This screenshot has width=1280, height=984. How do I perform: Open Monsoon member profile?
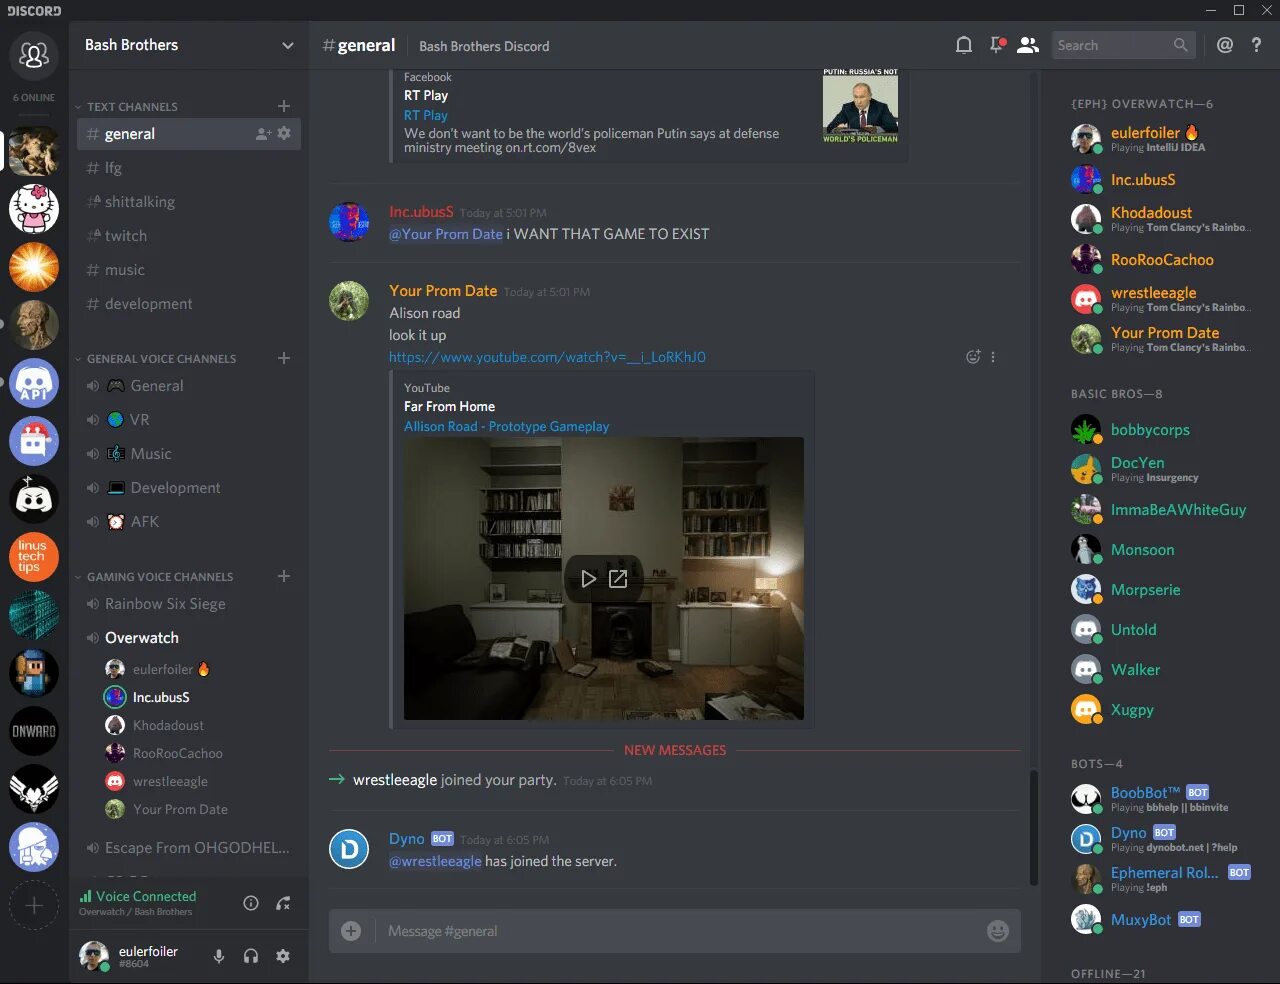pos(1160,550)
